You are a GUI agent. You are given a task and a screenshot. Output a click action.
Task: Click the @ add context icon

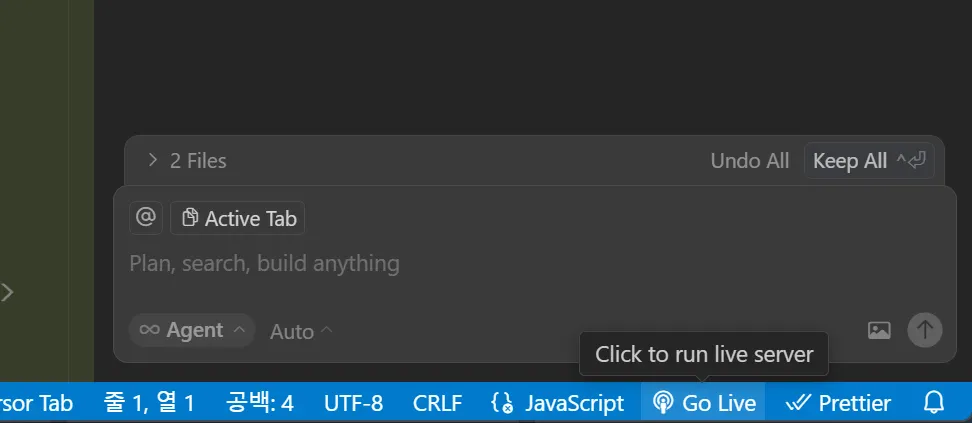click(x=146, y=218)
